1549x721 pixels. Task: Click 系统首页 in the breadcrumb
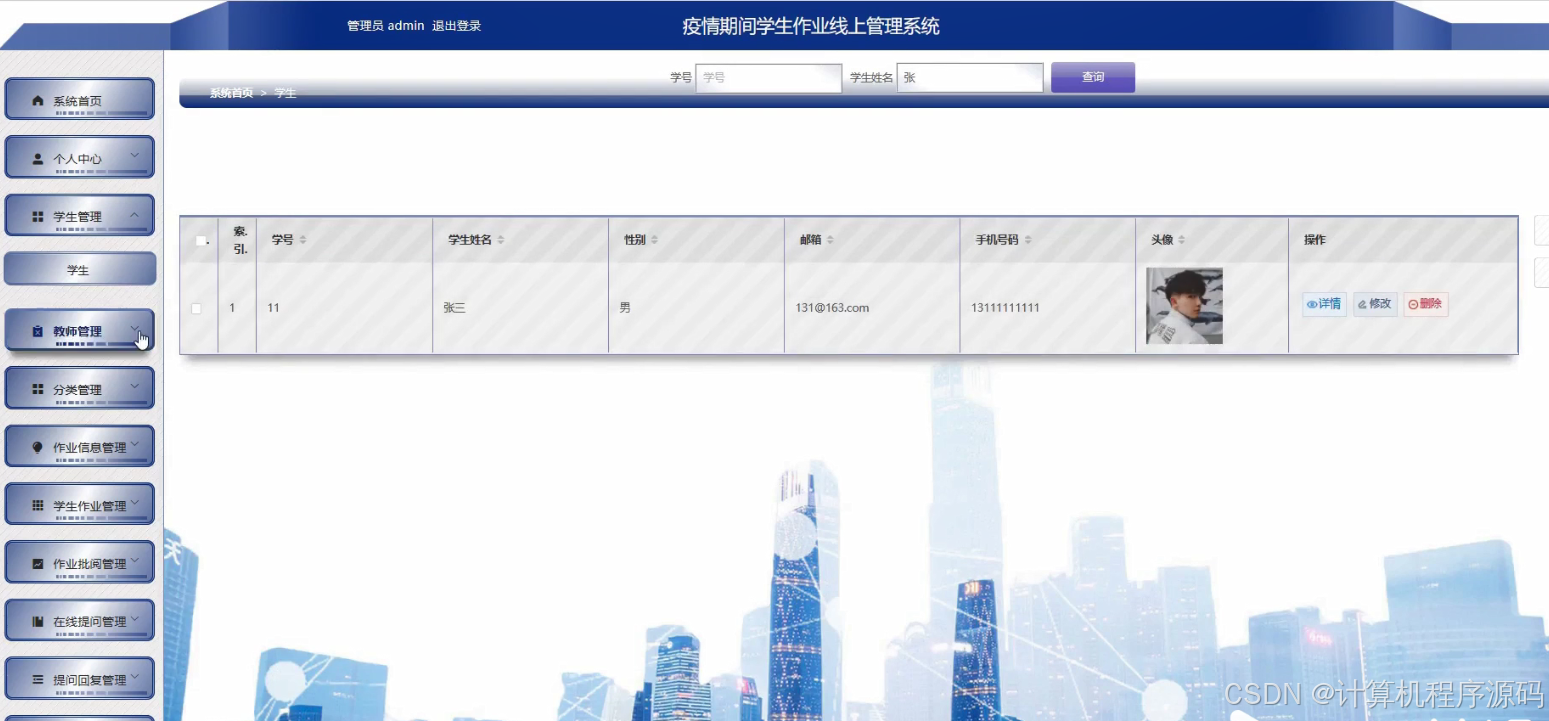231,93
